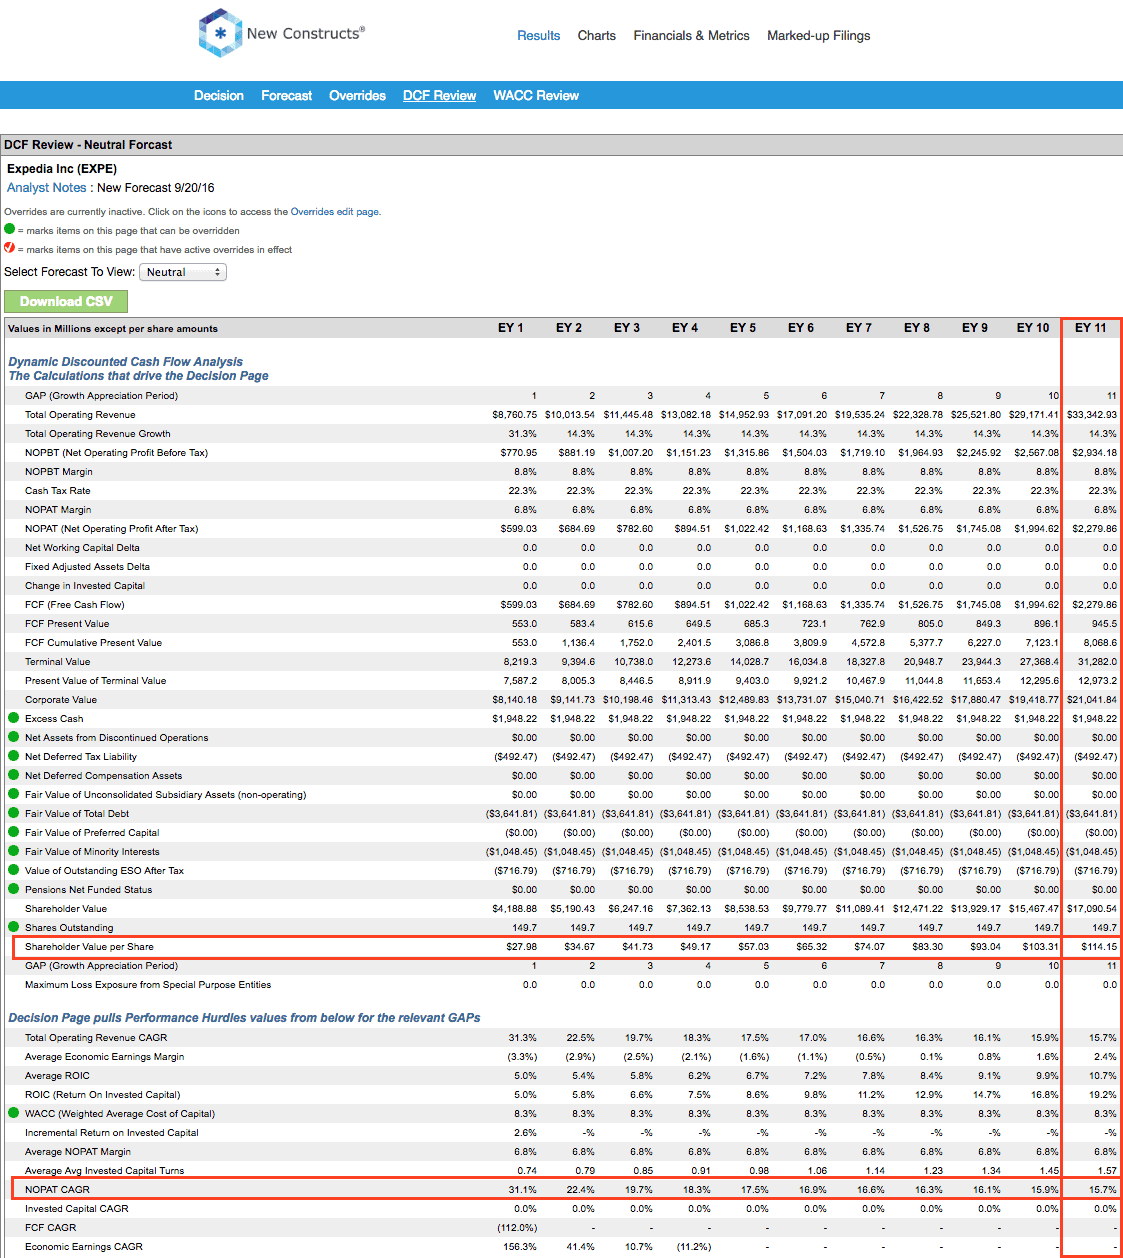The width and height of the screenshot is (1123, 1258).
Task: Open override for Shares Outstanding
Action: 14,927
